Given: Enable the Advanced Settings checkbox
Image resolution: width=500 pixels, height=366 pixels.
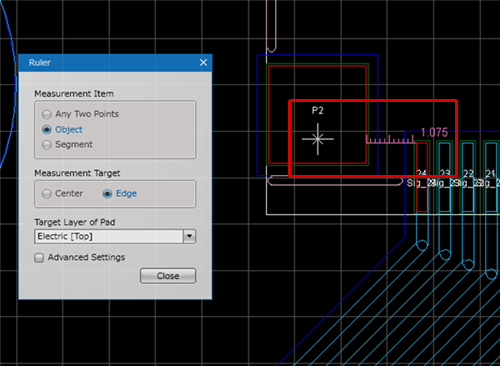Looking at the screenshot, I should click(x=39, y=258).
